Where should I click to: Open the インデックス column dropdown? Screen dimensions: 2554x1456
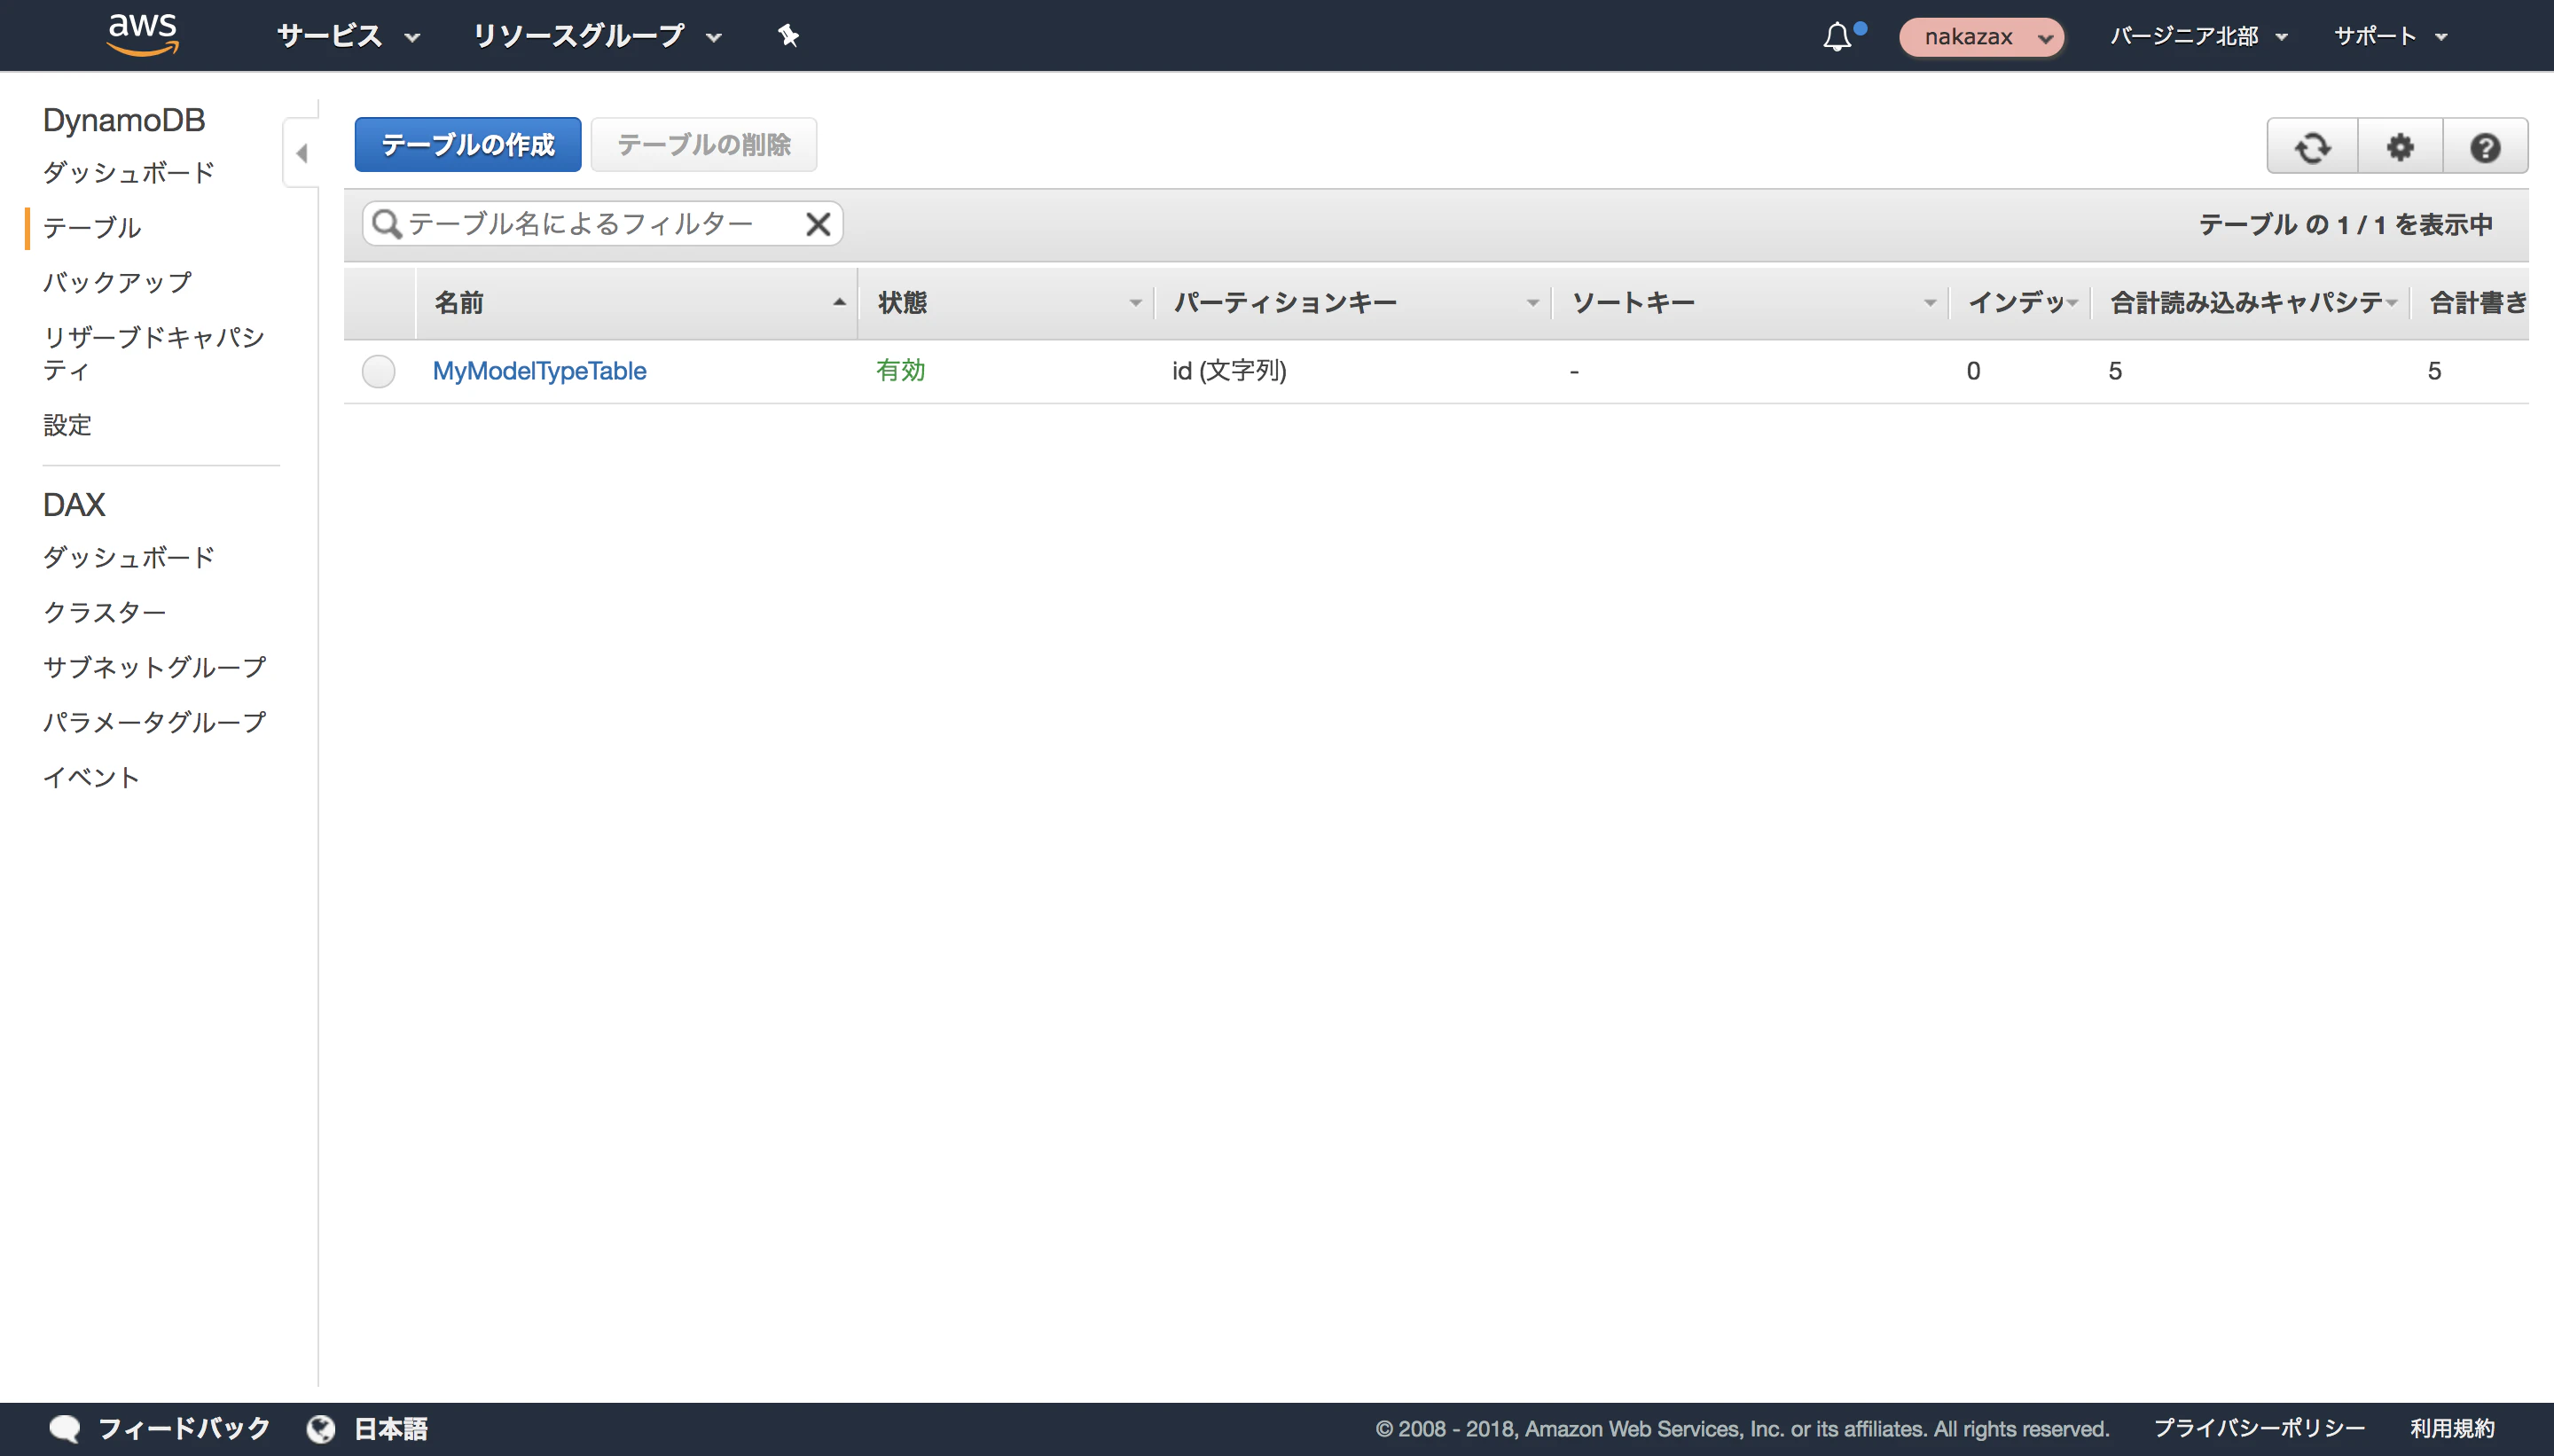[x=2072, y=303]
